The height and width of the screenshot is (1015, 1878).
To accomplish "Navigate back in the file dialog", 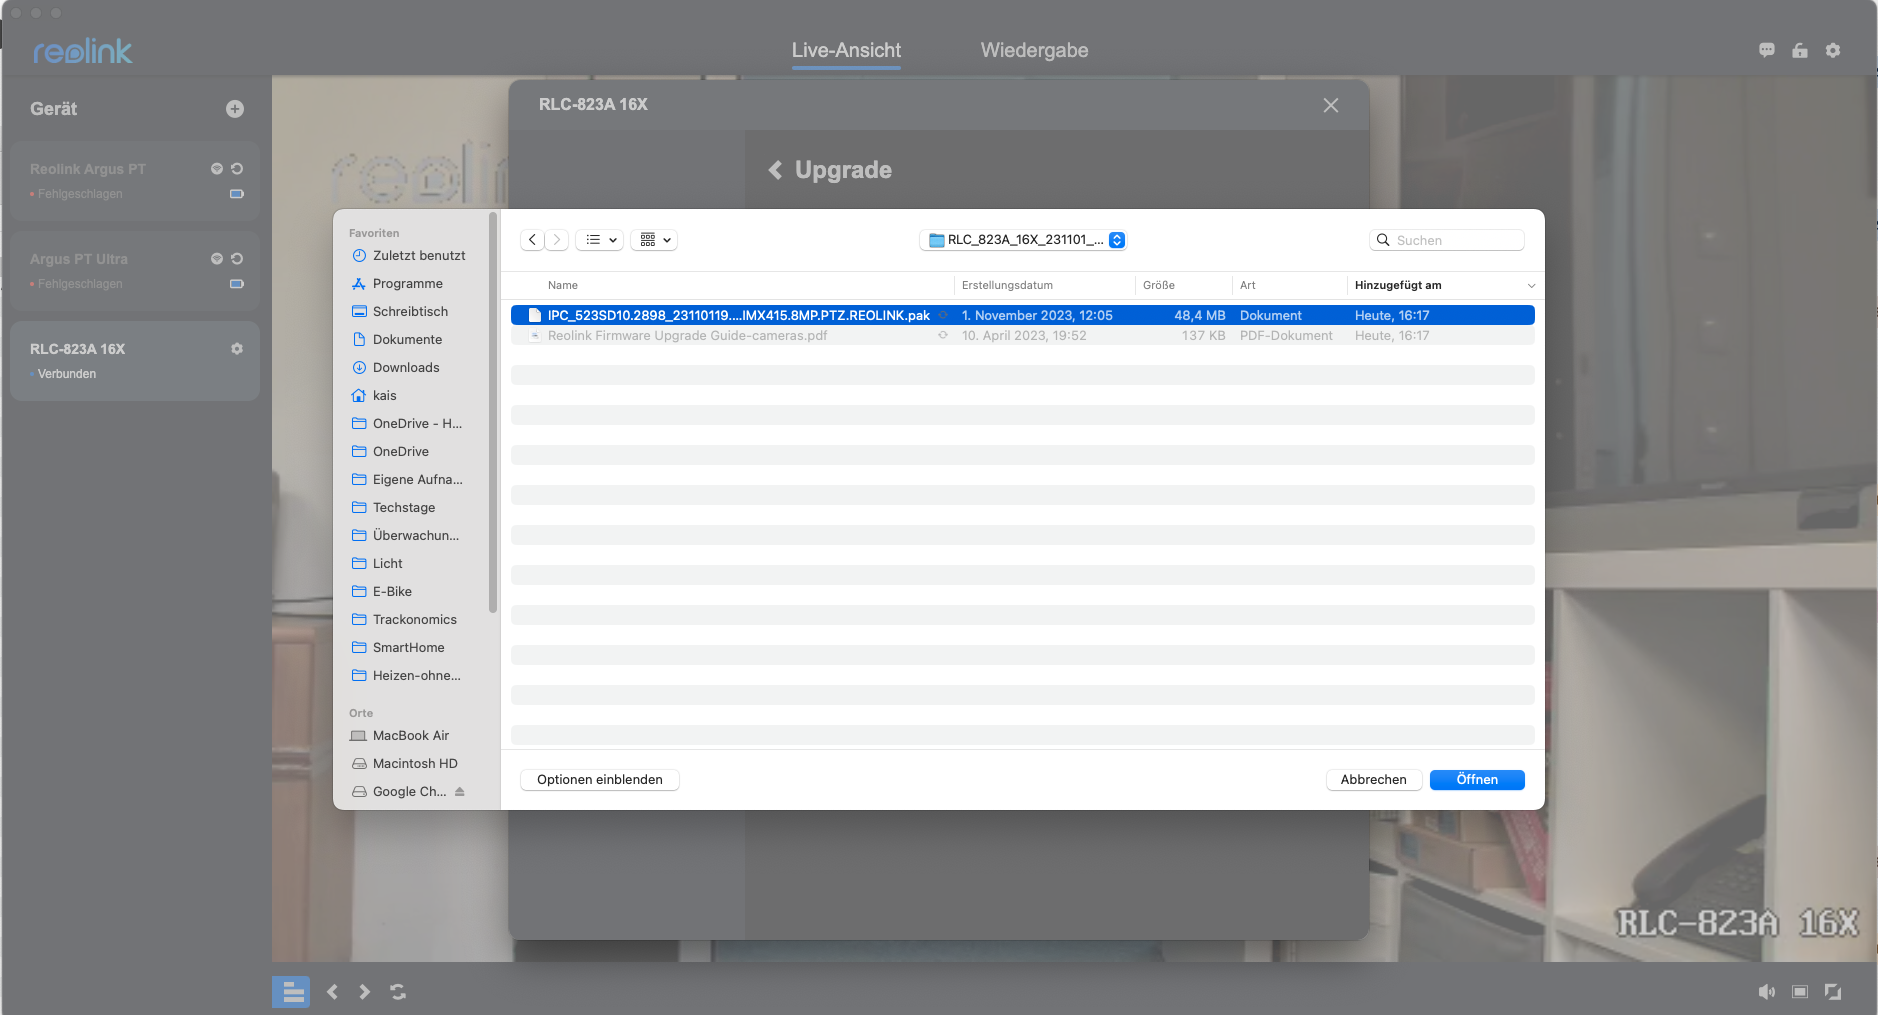I will coord(533,240).
